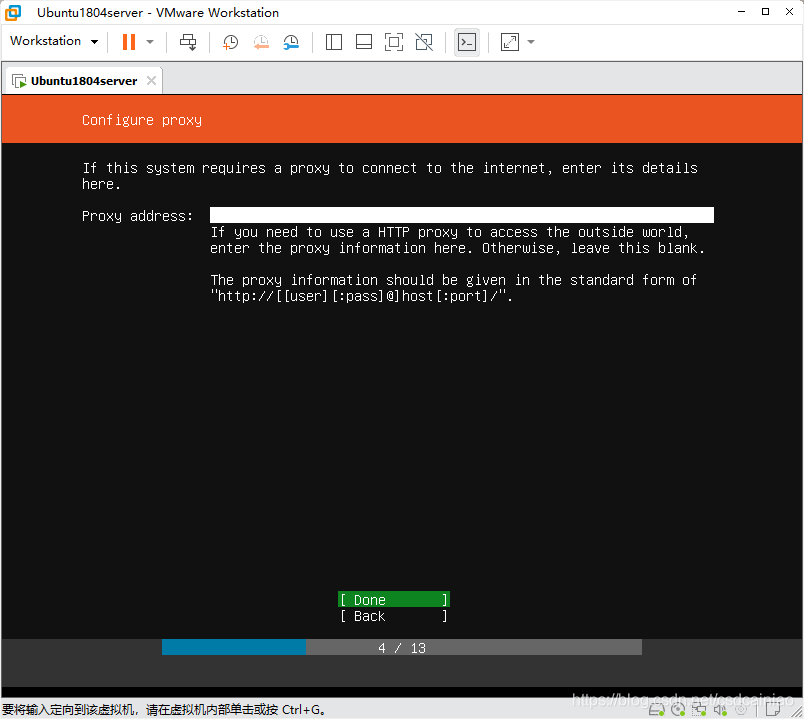Click the sound card status icon
Screen dimensions: 804x719
[x=720, y=710]
